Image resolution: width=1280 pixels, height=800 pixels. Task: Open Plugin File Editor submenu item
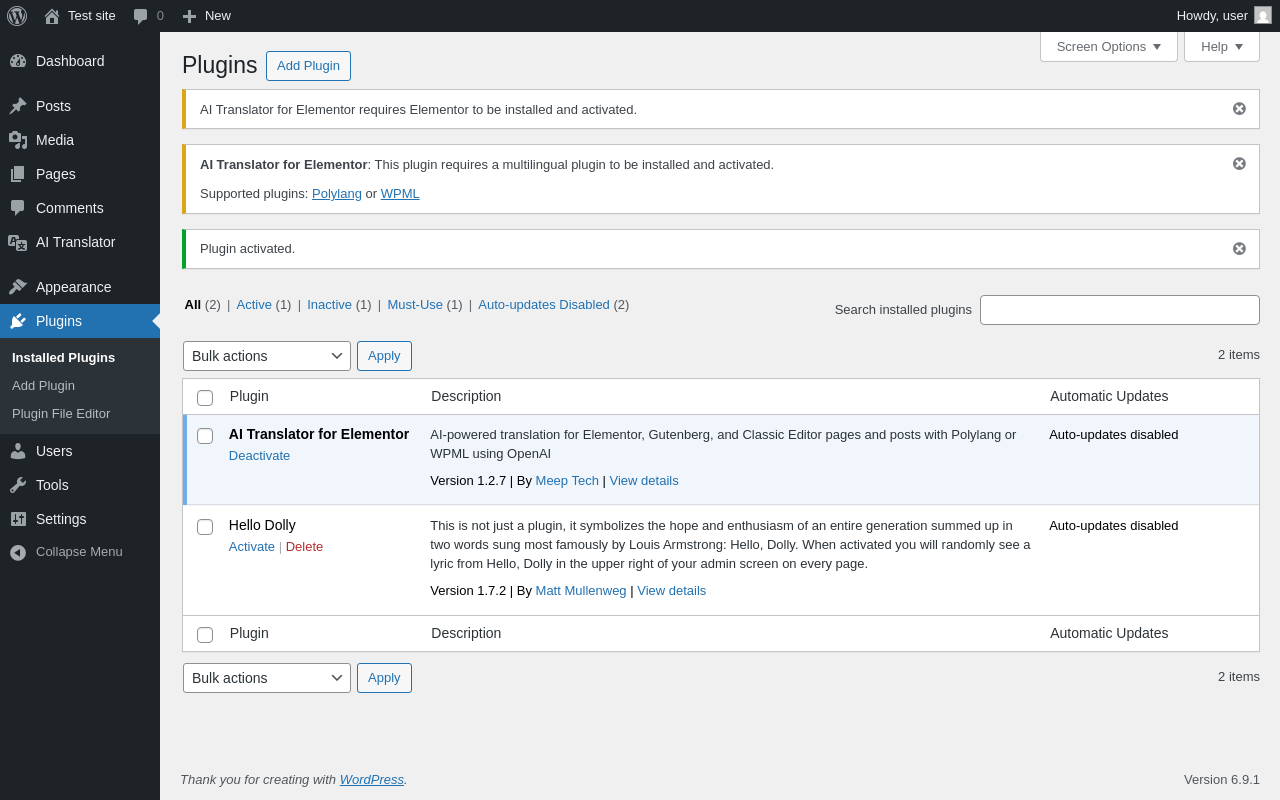[61, 414]
